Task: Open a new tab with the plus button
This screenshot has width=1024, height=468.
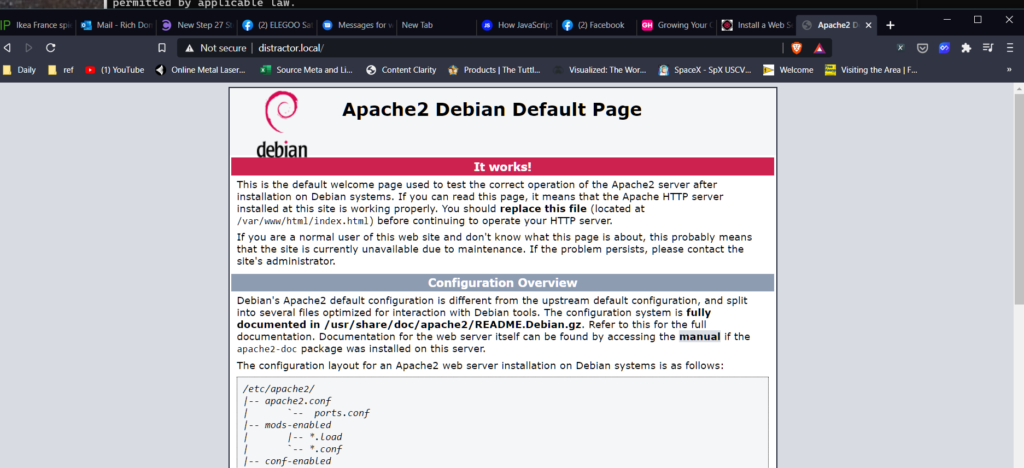Action: click(x=890, y=25)
